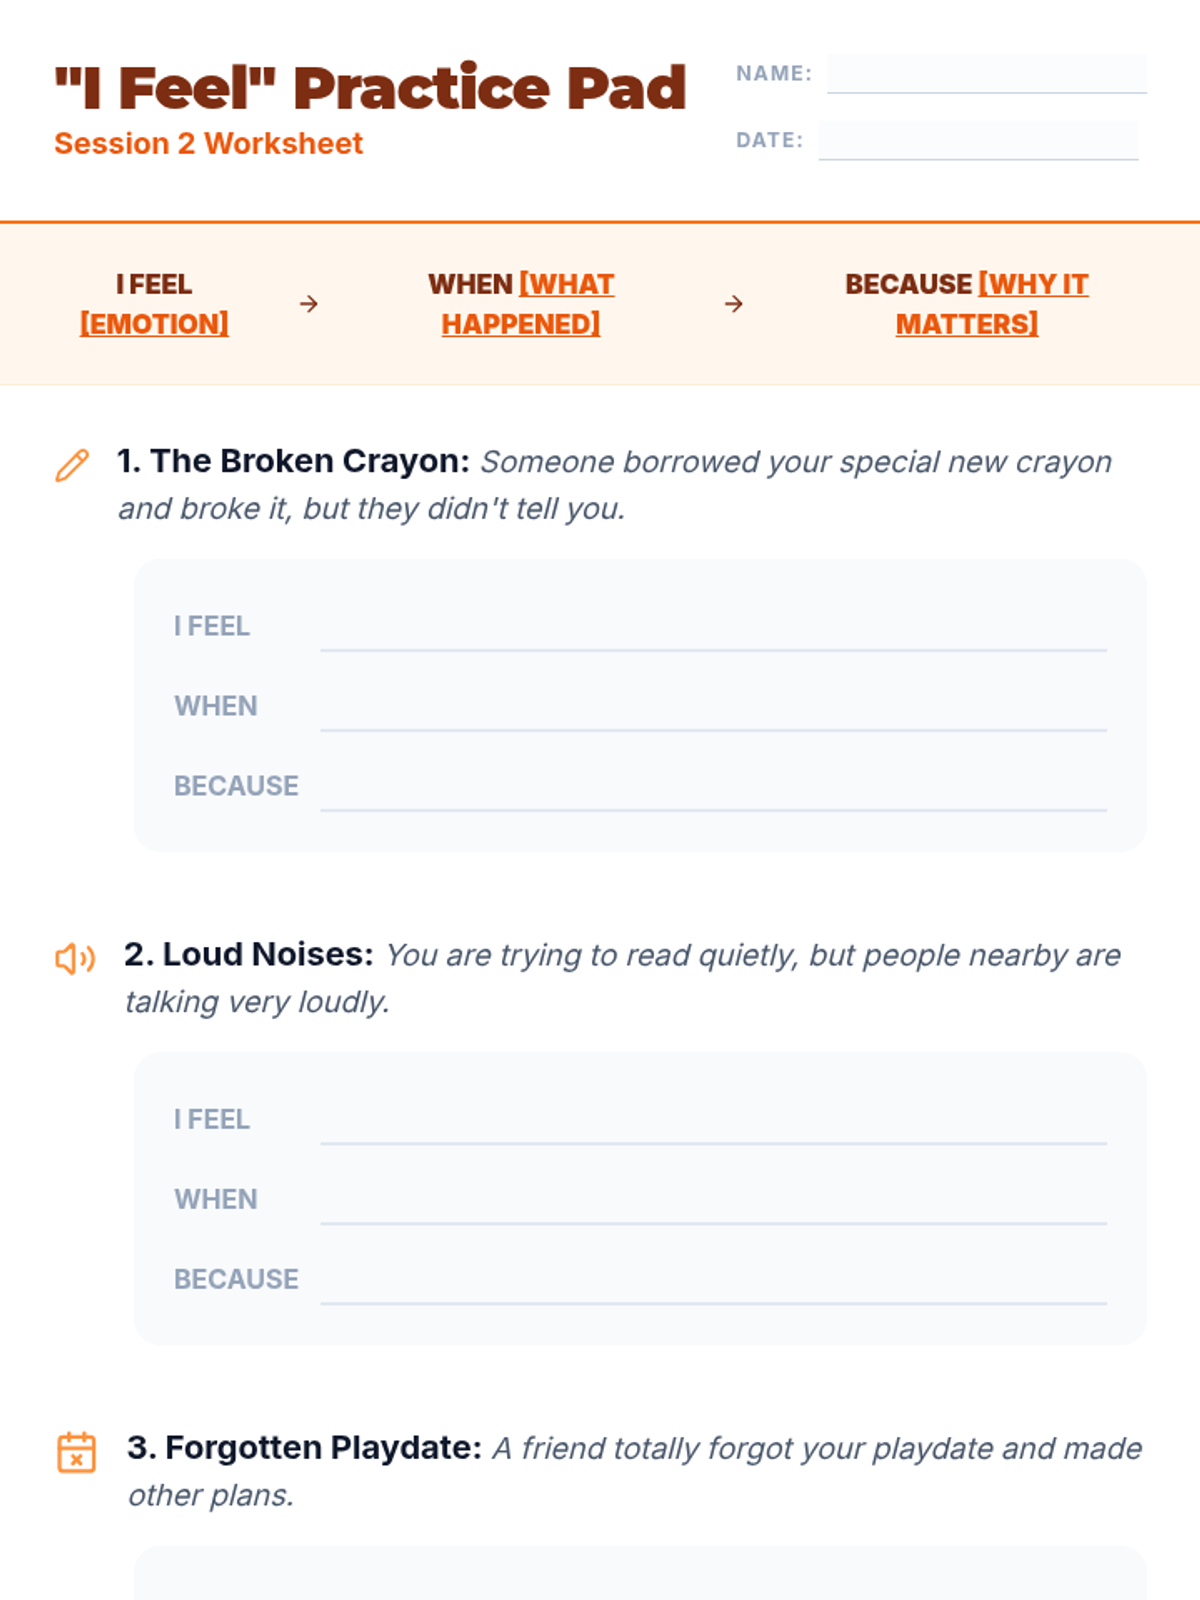Image resolution: width=1200 pixels, height=1600 pixels.
Task: Click the calendar icon beside Forgotten Playdate
Action: (76, 1452)
